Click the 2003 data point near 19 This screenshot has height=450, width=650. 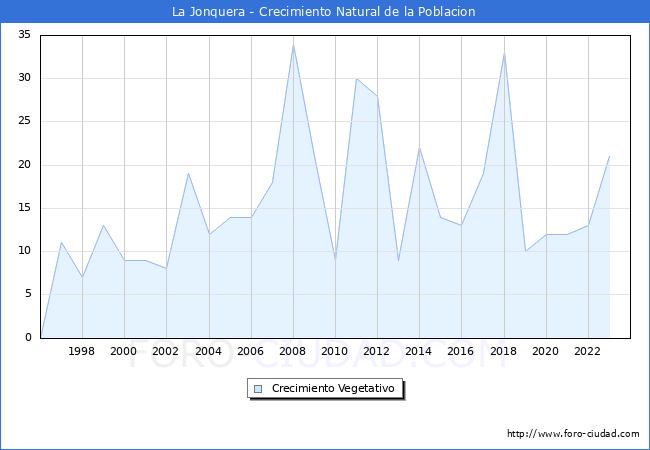click(x=188, y=173)
